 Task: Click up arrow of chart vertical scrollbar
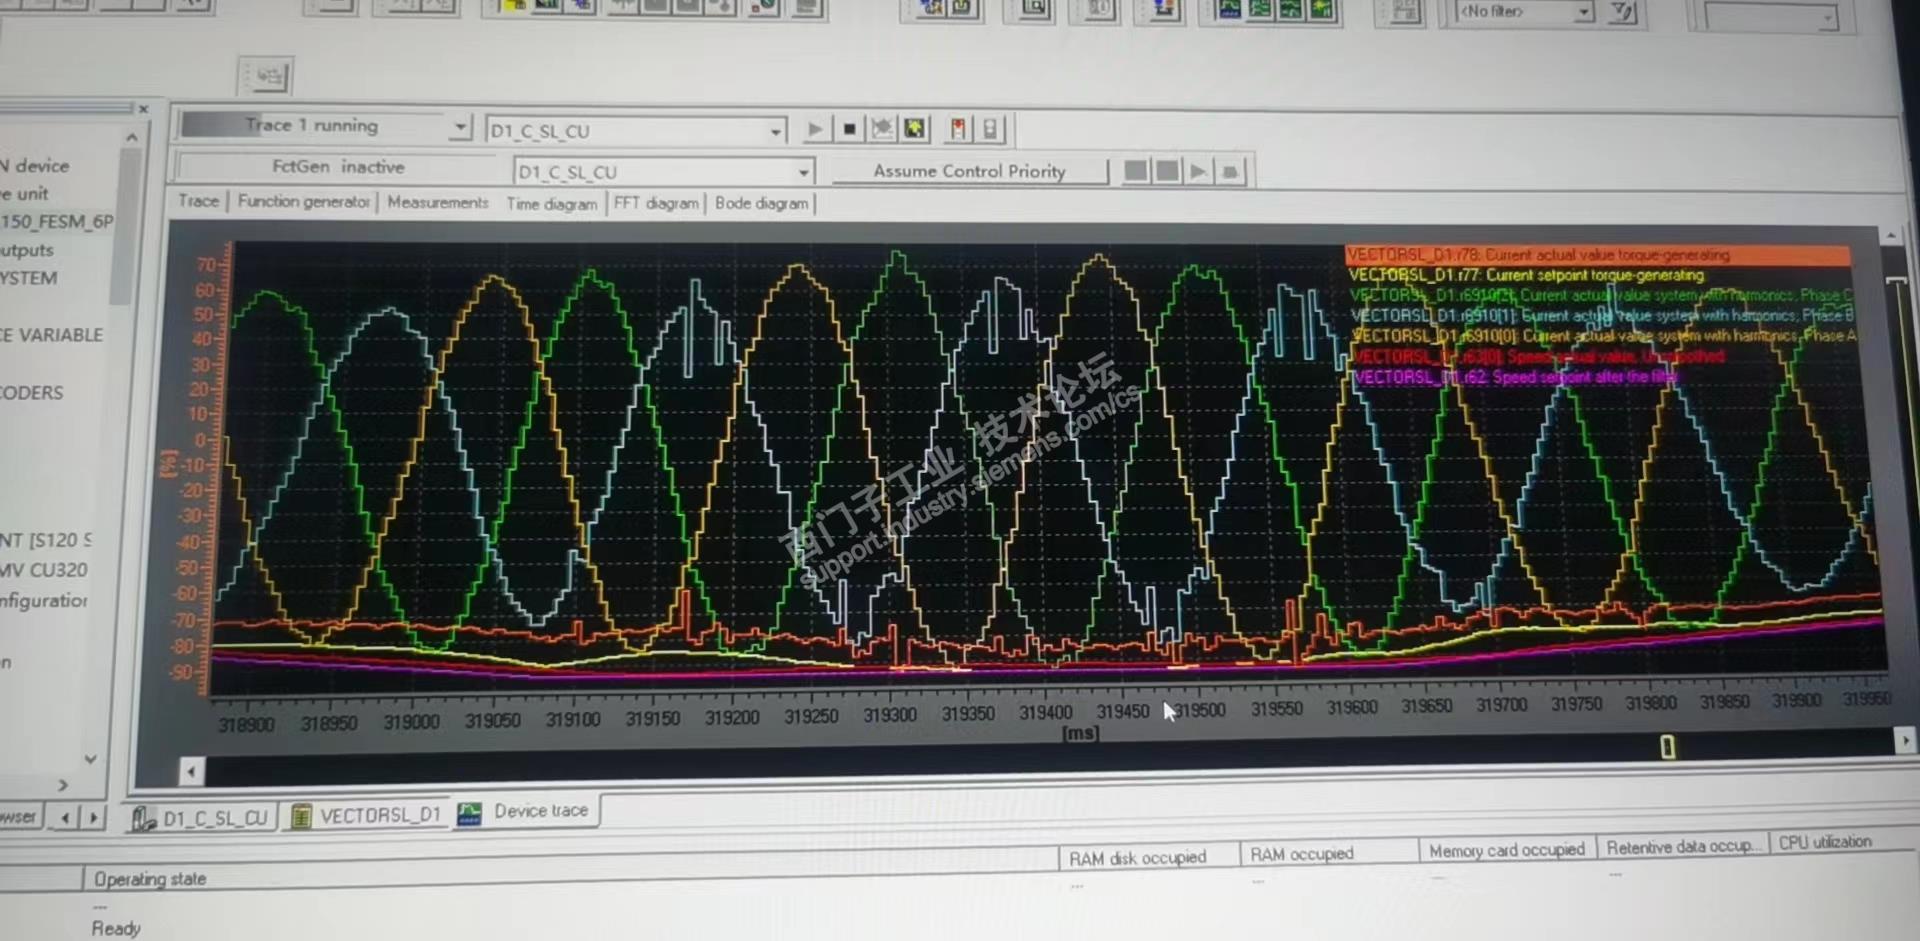(1891, 235)
